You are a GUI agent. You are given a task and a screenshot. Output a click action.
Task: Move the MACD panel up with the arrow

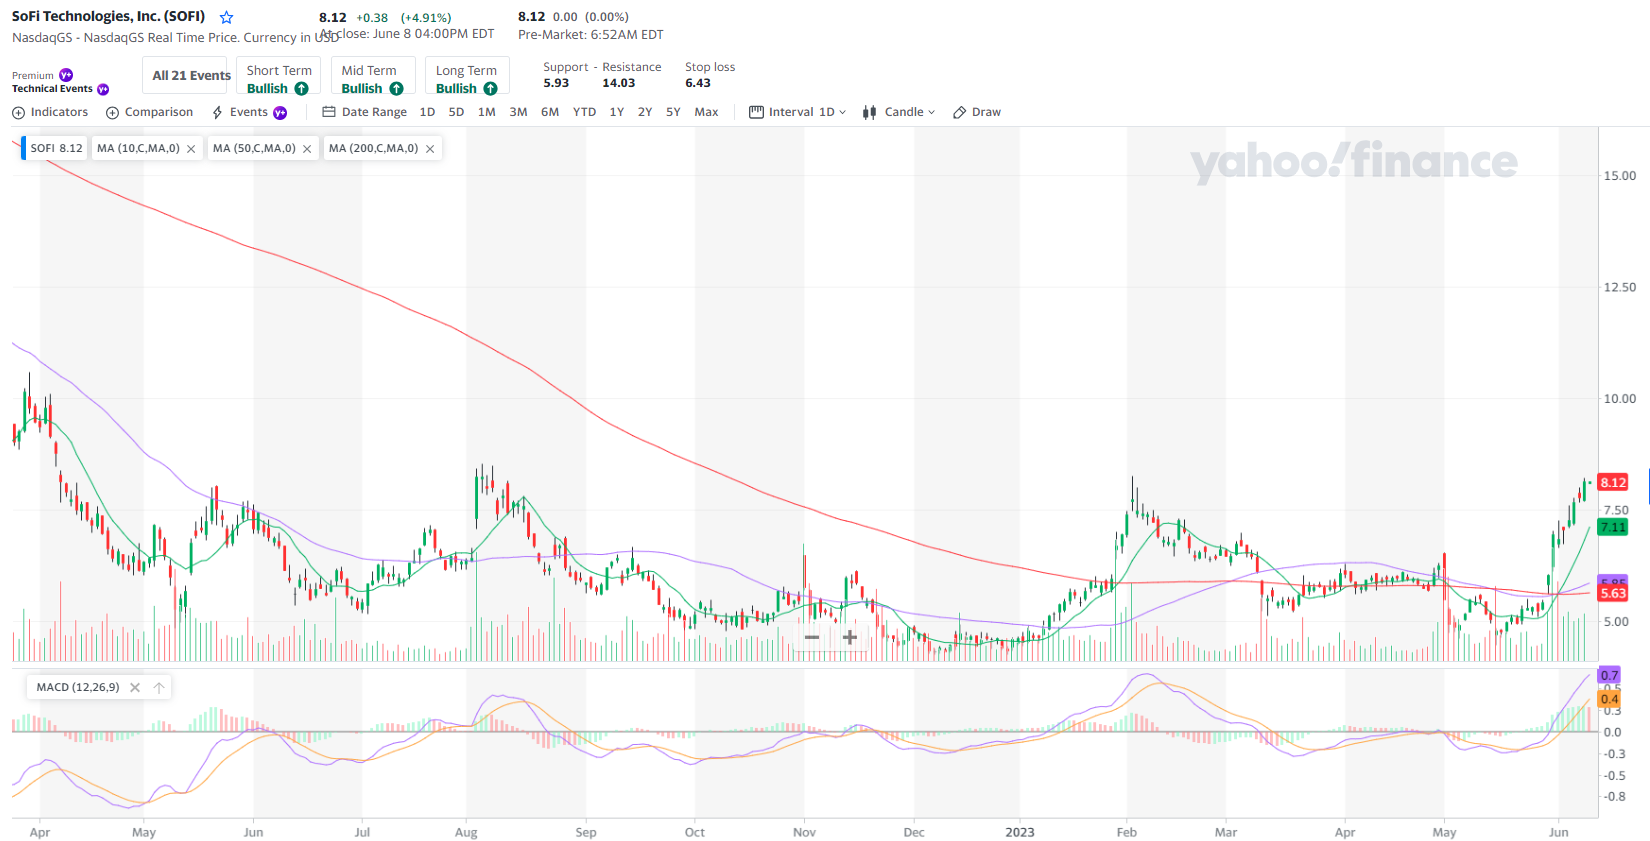click(159, 688)
